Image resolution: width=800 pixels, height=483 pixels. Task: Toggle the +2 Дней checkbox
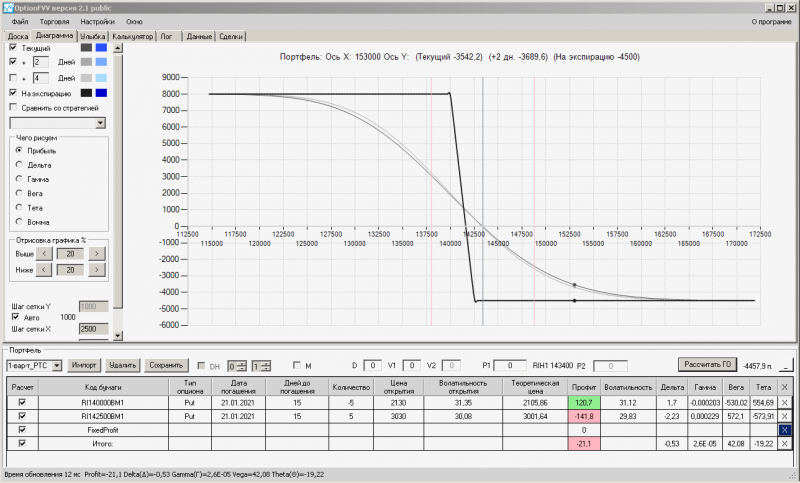pyautogui.click(x=13, y=62)
